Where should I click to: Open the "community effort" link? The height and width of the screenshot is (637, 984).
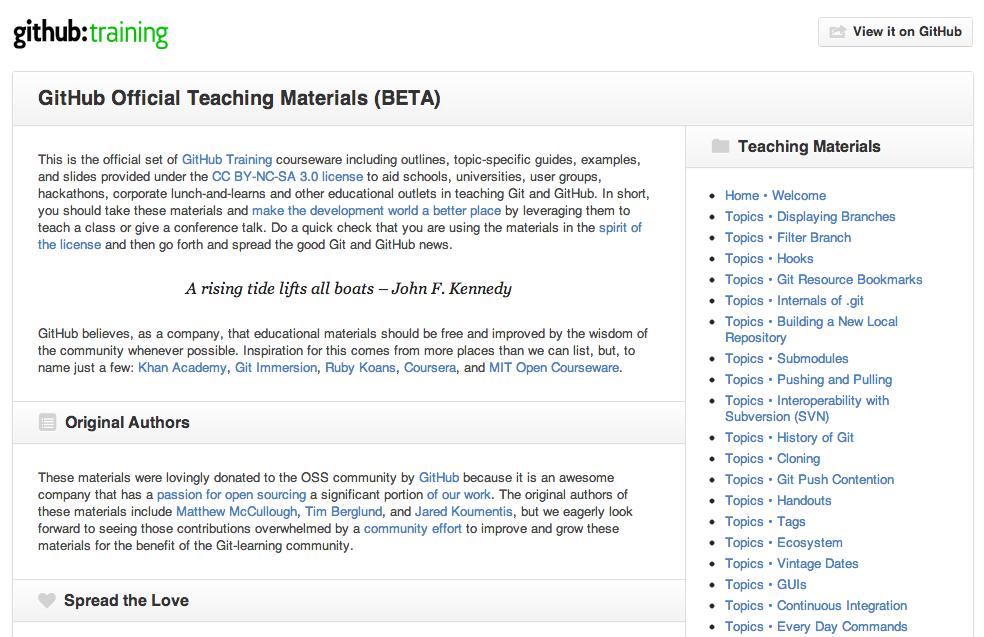click(413, 528)
